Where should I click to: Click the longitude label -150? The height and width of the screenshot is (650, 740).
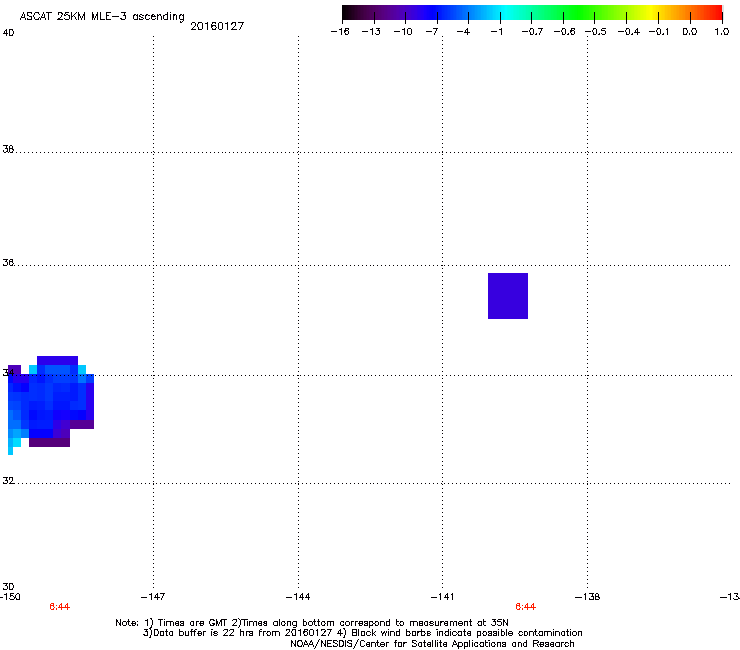coord(10,597)
